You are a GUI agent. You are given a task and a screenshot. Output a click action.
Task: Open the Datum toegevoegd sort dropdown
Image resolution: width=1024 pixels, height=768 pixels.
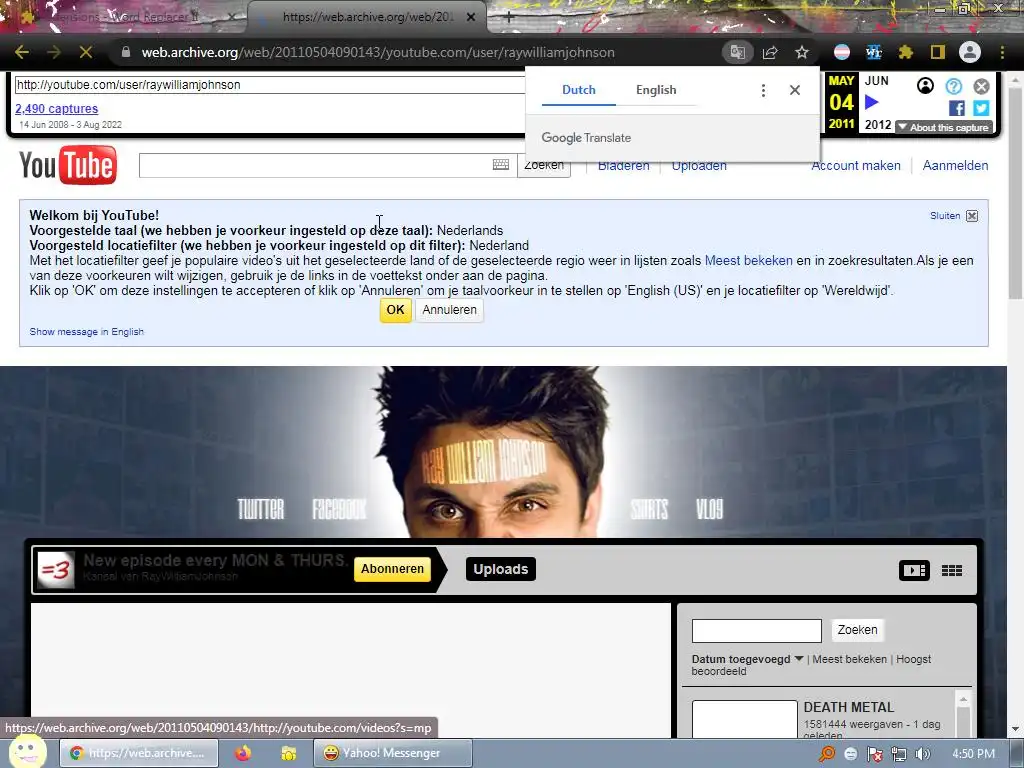(x=747, y=659)
